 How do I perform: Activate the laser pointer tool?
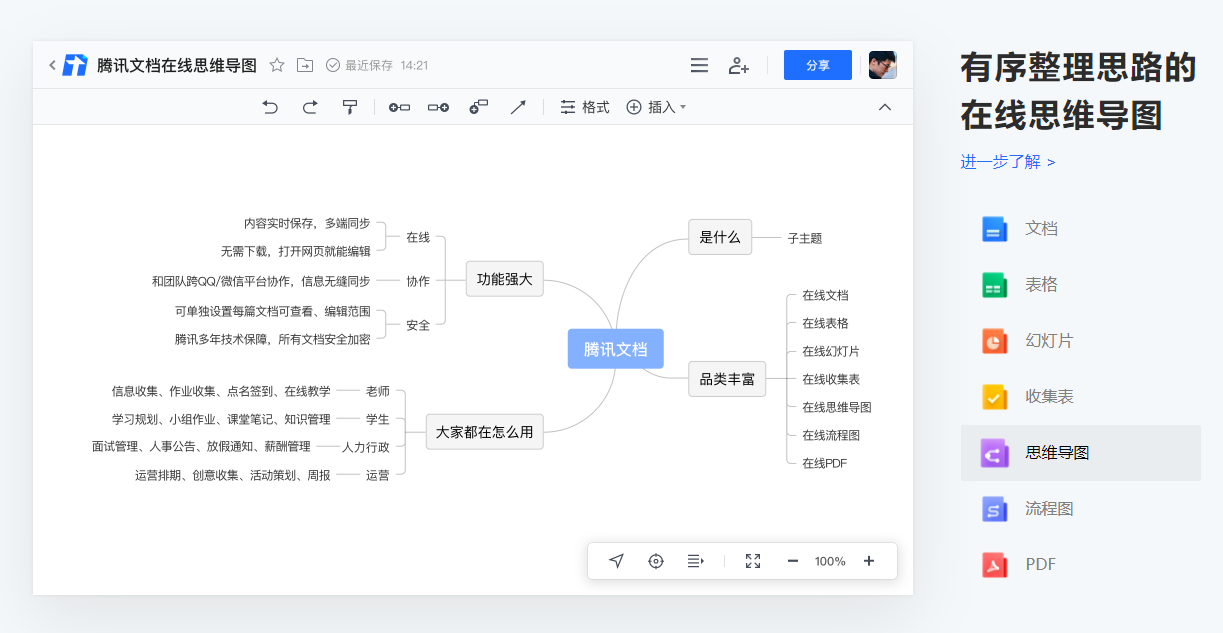(x=616, y=561)
